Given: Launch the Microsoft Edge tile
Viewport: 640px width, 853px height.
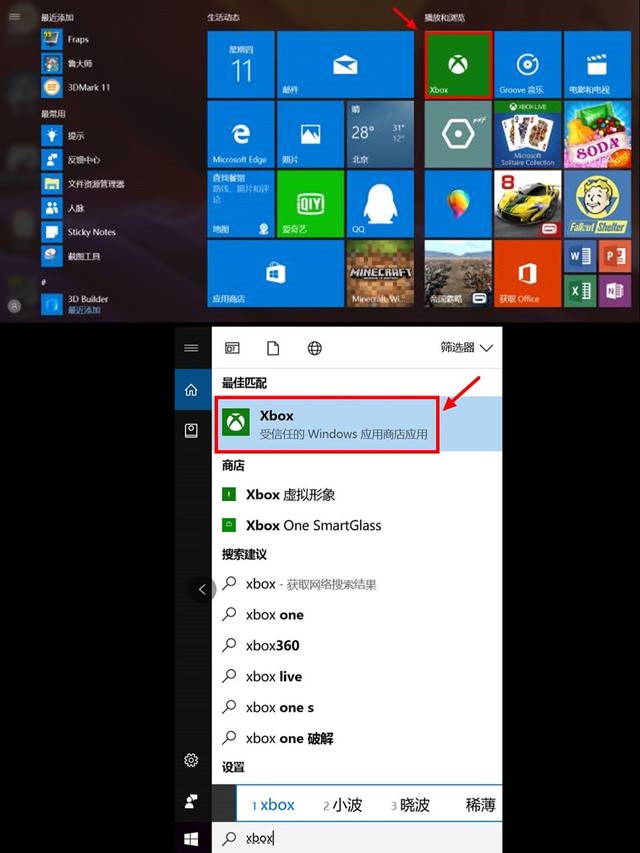Looking at the screenshot, I should tap(241, 134).
